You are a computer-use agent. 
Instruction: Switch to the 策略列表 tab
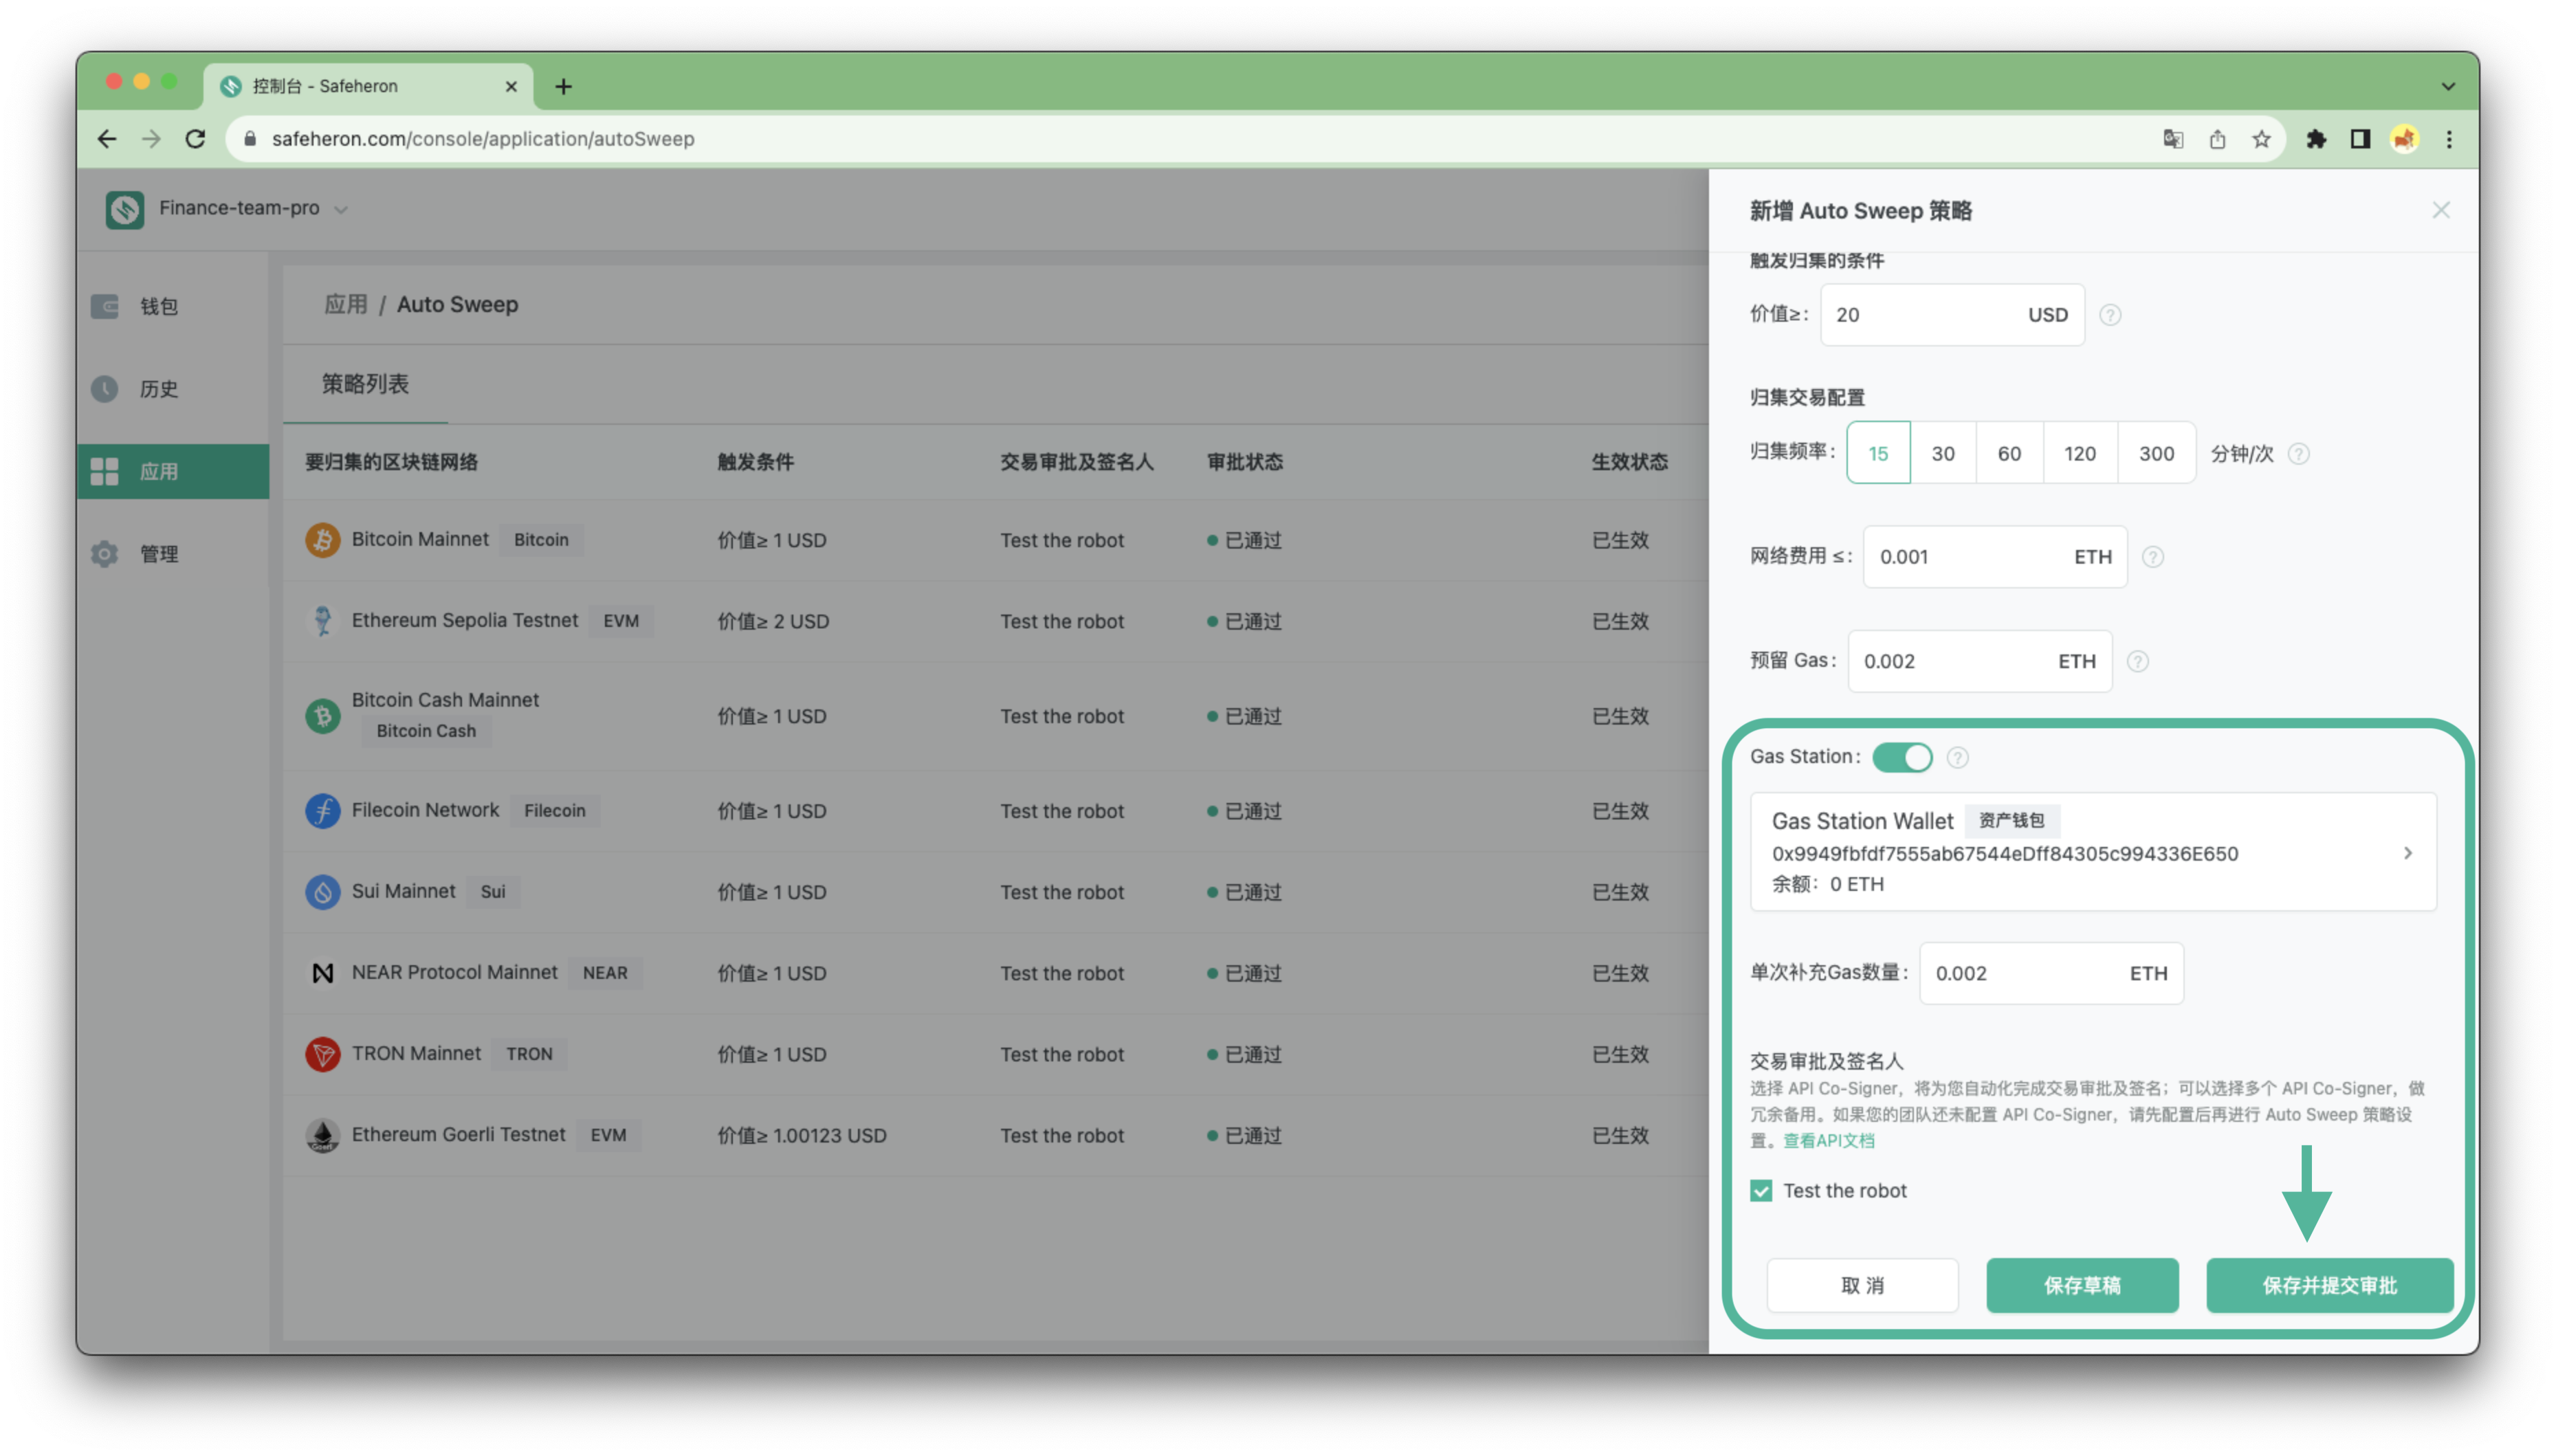tap(364, 384)
